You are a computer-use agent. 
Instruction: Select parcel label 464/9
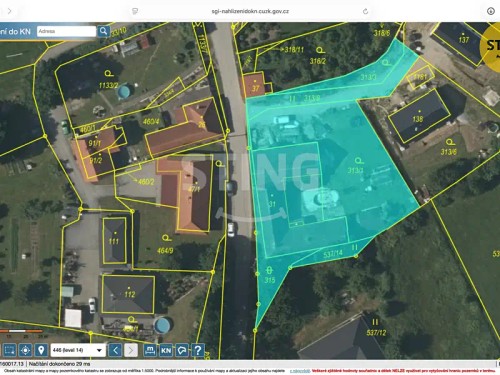(165, 250)
